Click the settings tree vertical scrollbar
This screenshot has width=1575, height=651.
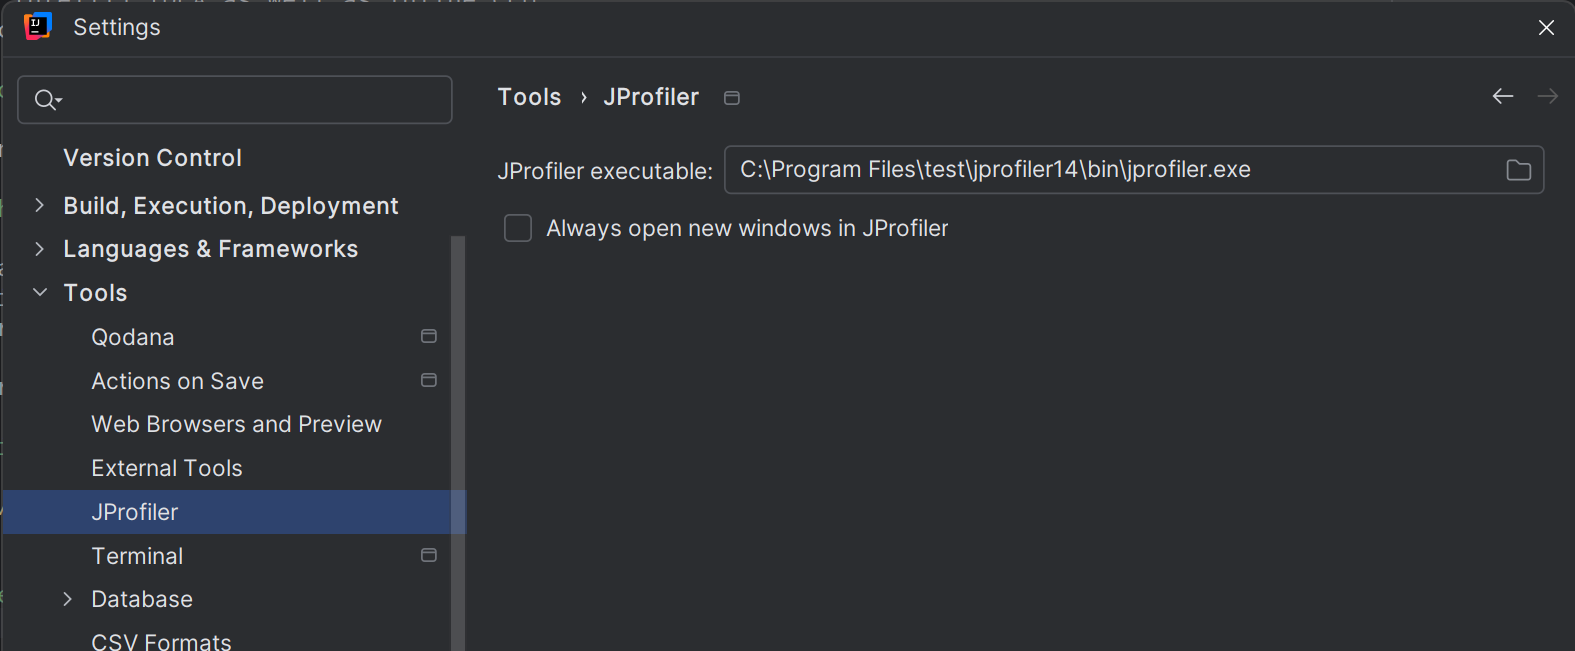tap(458, 443)
